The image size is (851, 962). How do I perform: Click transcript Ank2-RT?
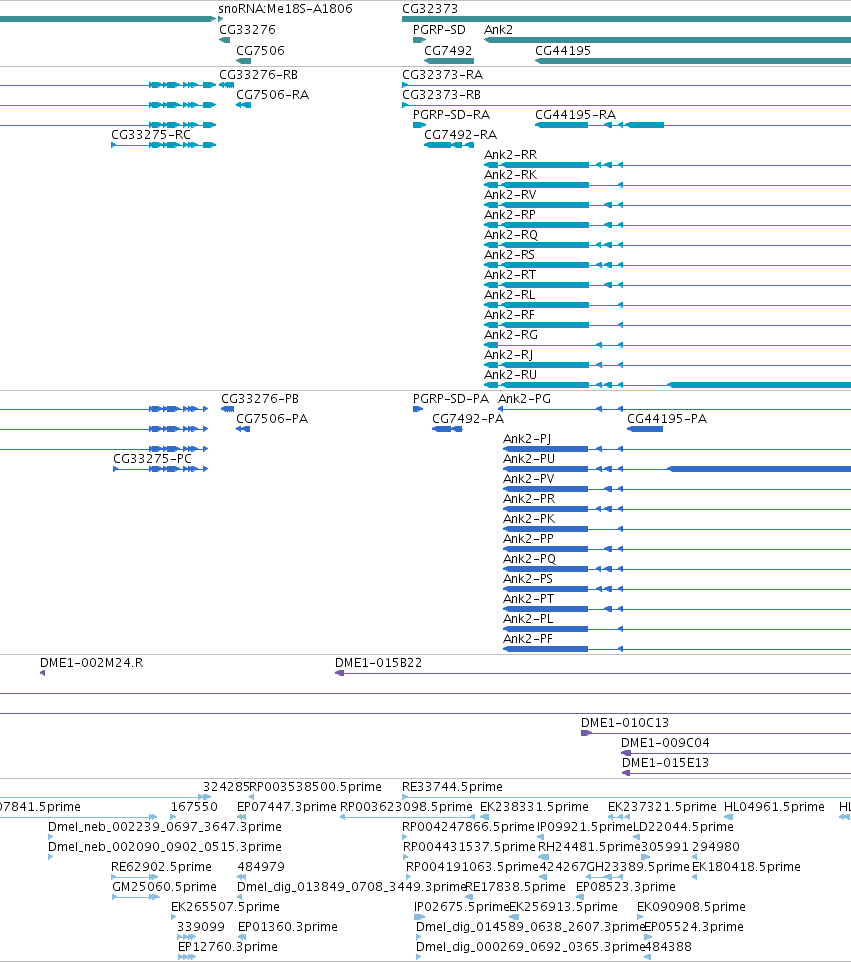[510, 274]
